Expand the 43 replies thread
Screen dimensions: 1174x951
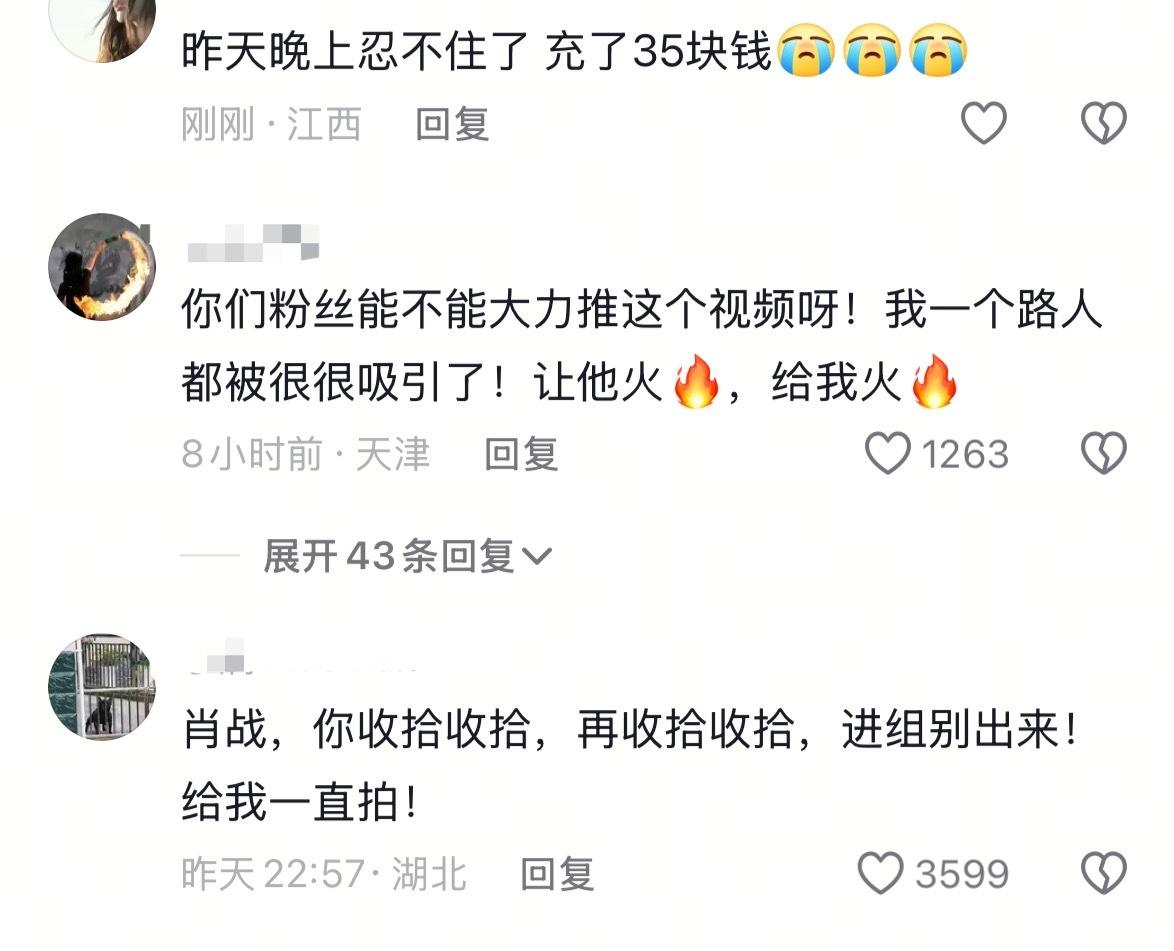tap(407, 556)
